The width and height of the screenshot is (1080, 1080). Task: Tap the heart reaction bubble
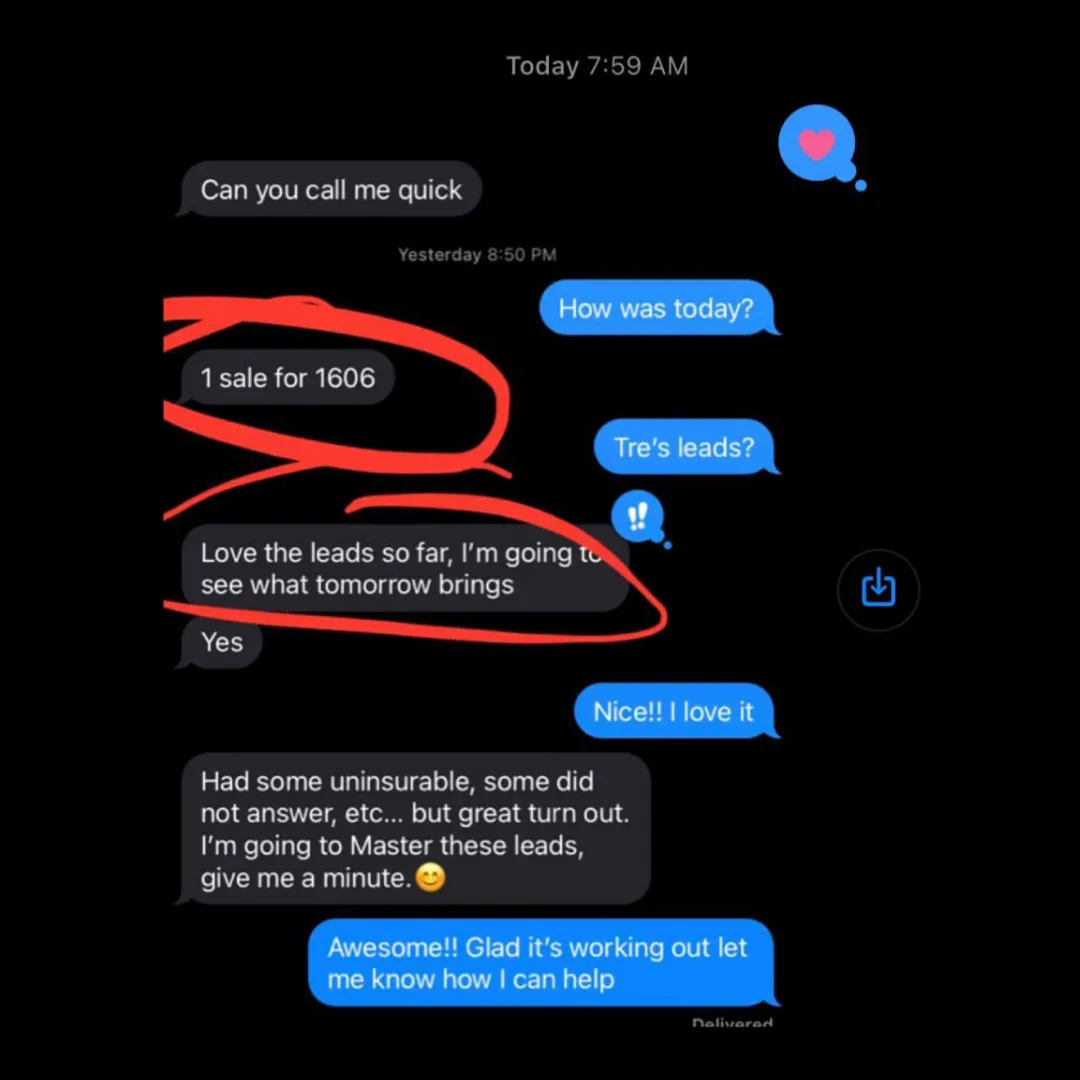[820, 145]
